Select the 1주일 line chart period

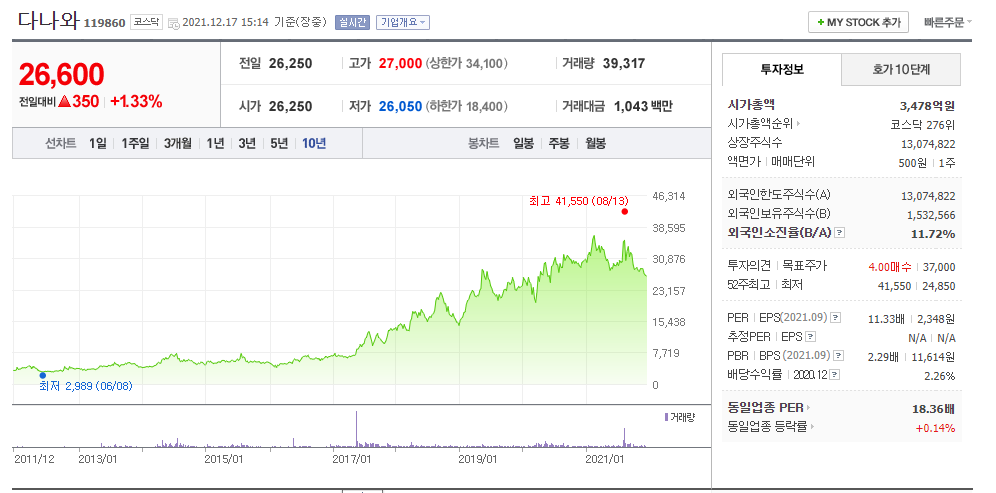pyautogui.click(x=135, y=144)
